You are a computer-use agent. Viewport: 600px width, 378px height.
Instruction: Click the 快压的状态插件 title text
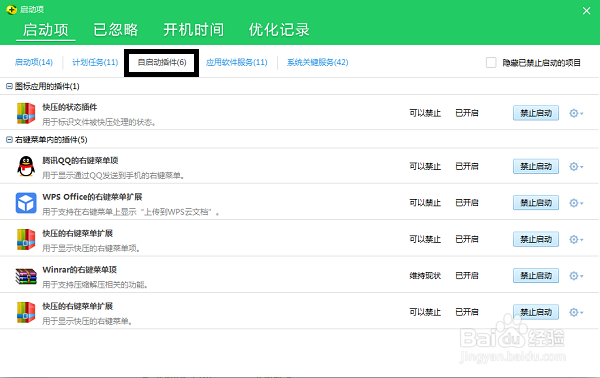click(x=70, y=107)
